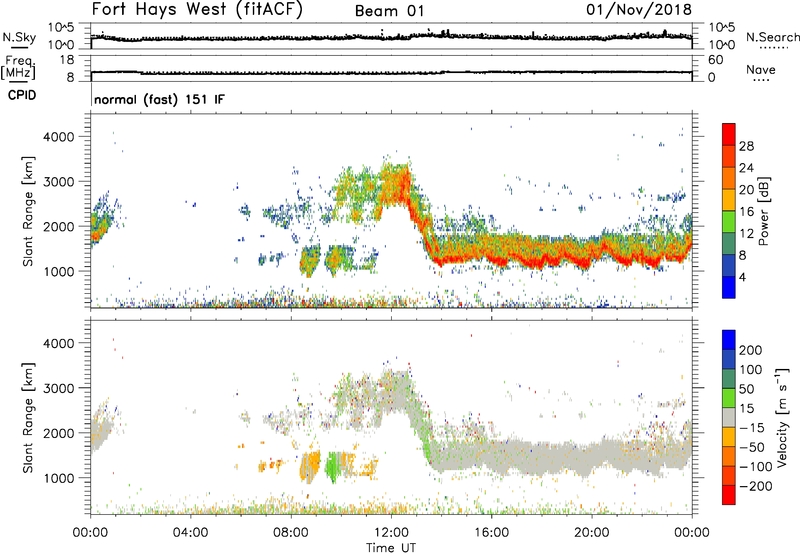
Task: Click the "200" velocity colorbar label
Action: pos(751,350)
